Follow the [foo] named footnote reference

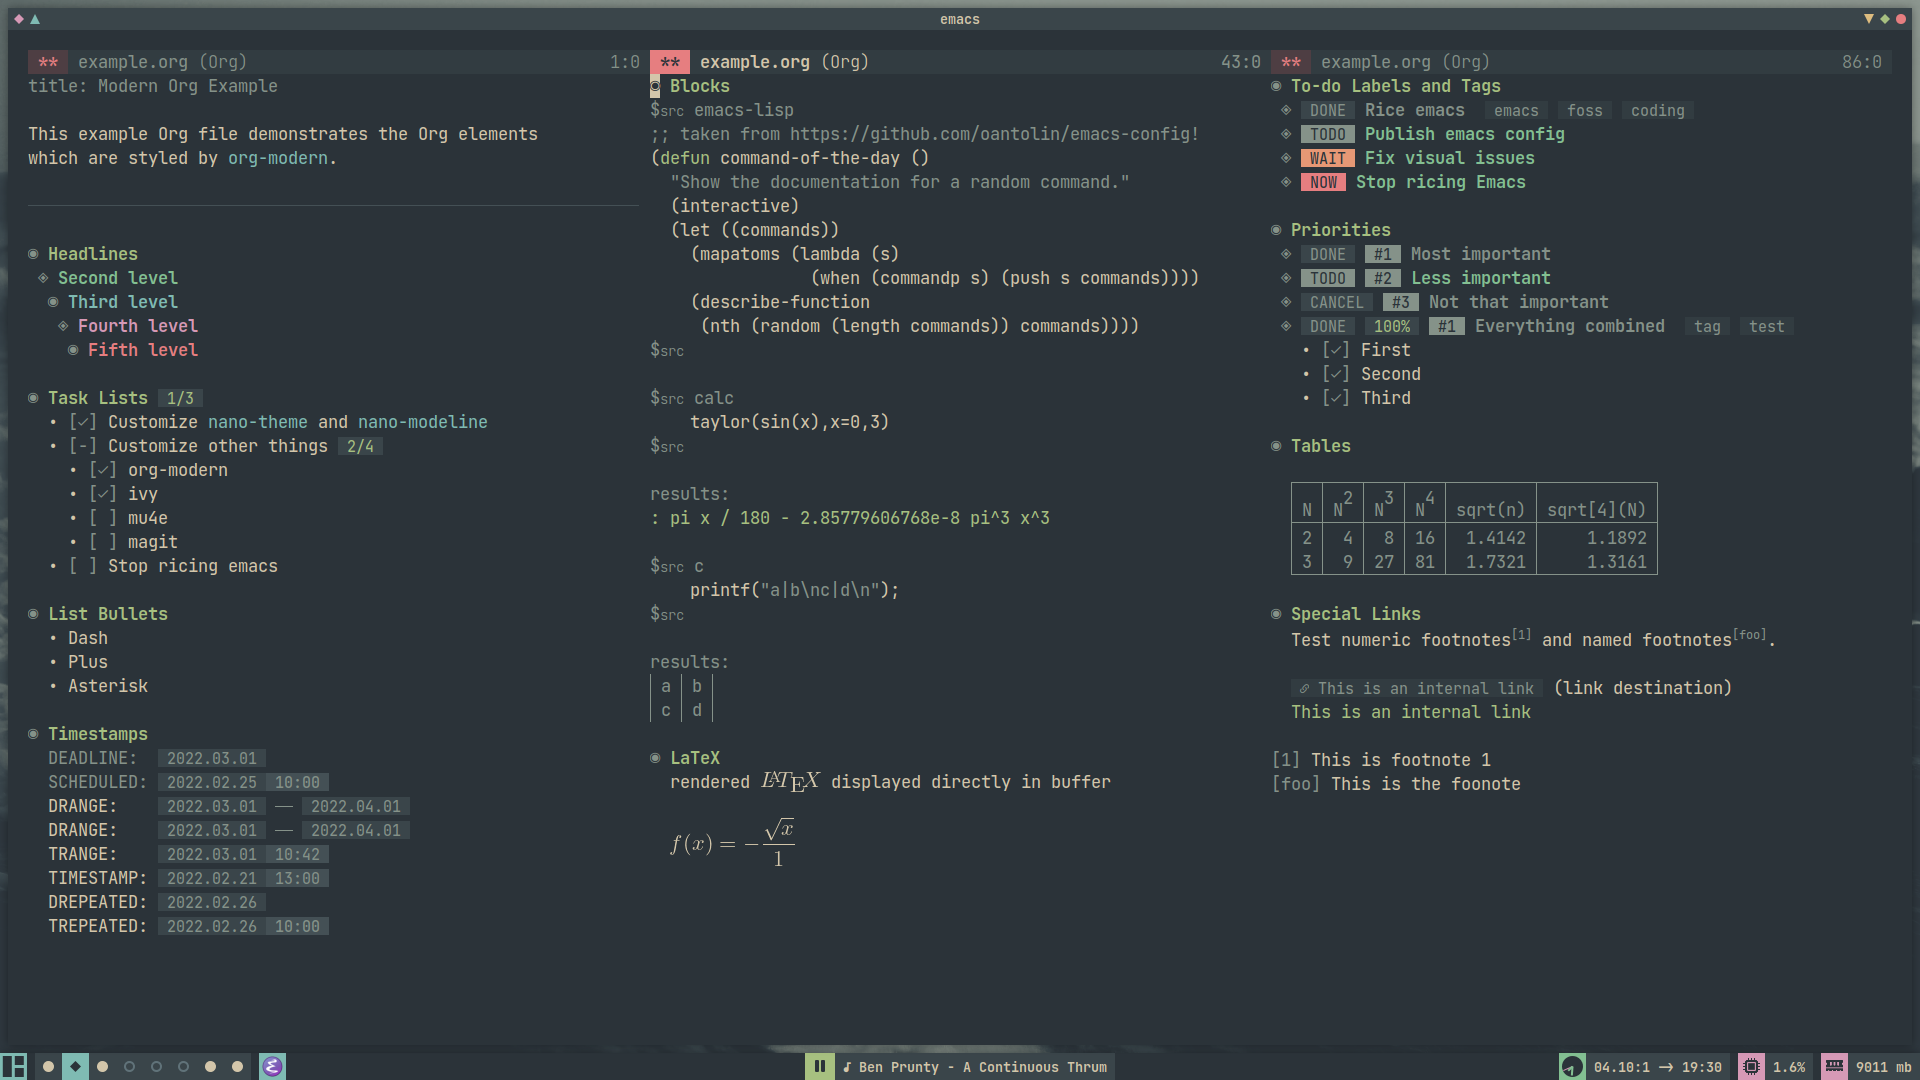pyautogui.click(x=1749, y=634)
